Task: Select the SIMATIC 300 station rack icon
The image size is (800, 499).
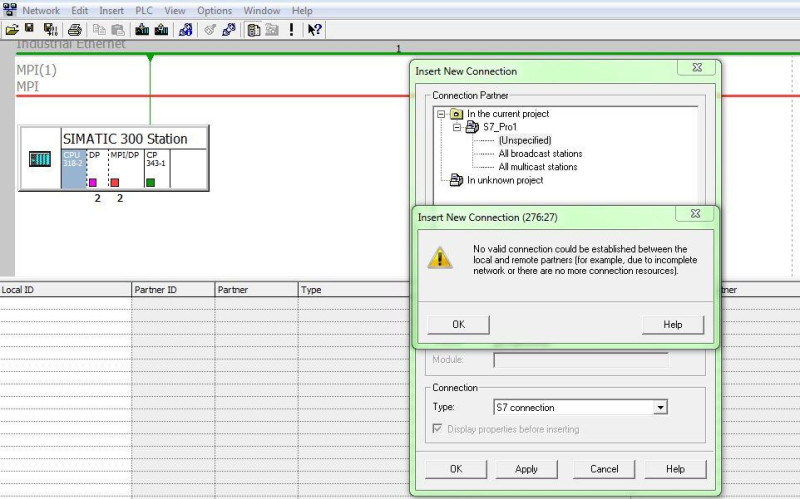Action: coord(40,159)
